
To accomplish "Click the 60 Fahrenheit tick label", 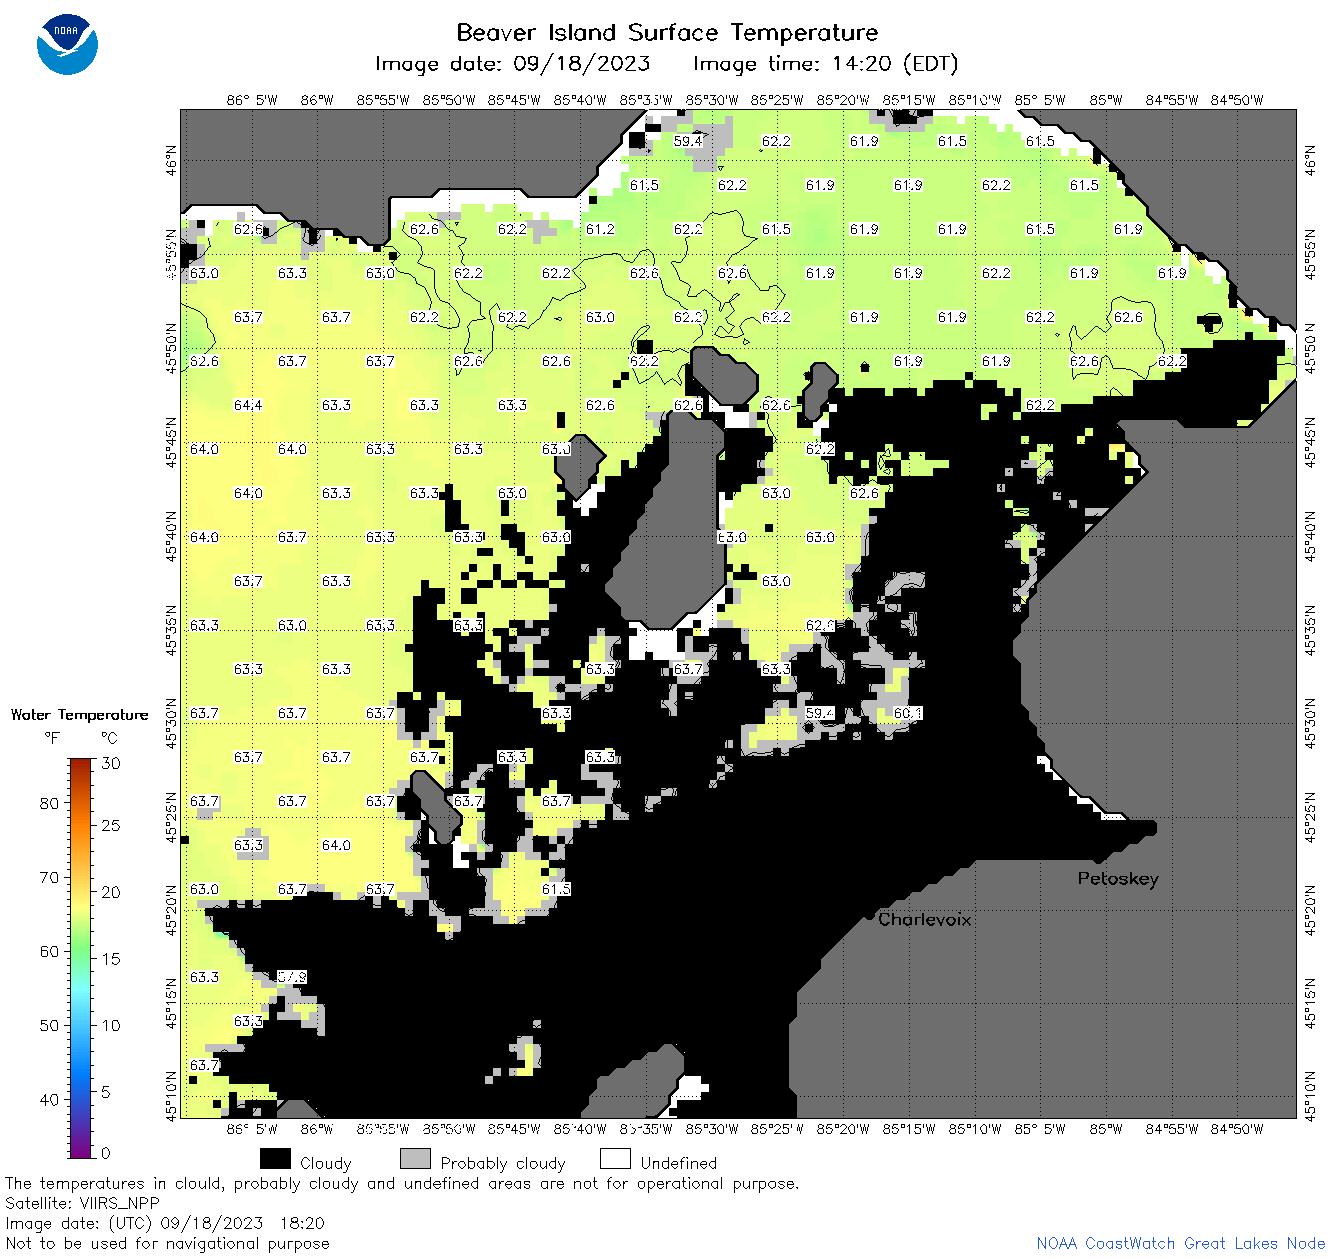I will [49, 951].
